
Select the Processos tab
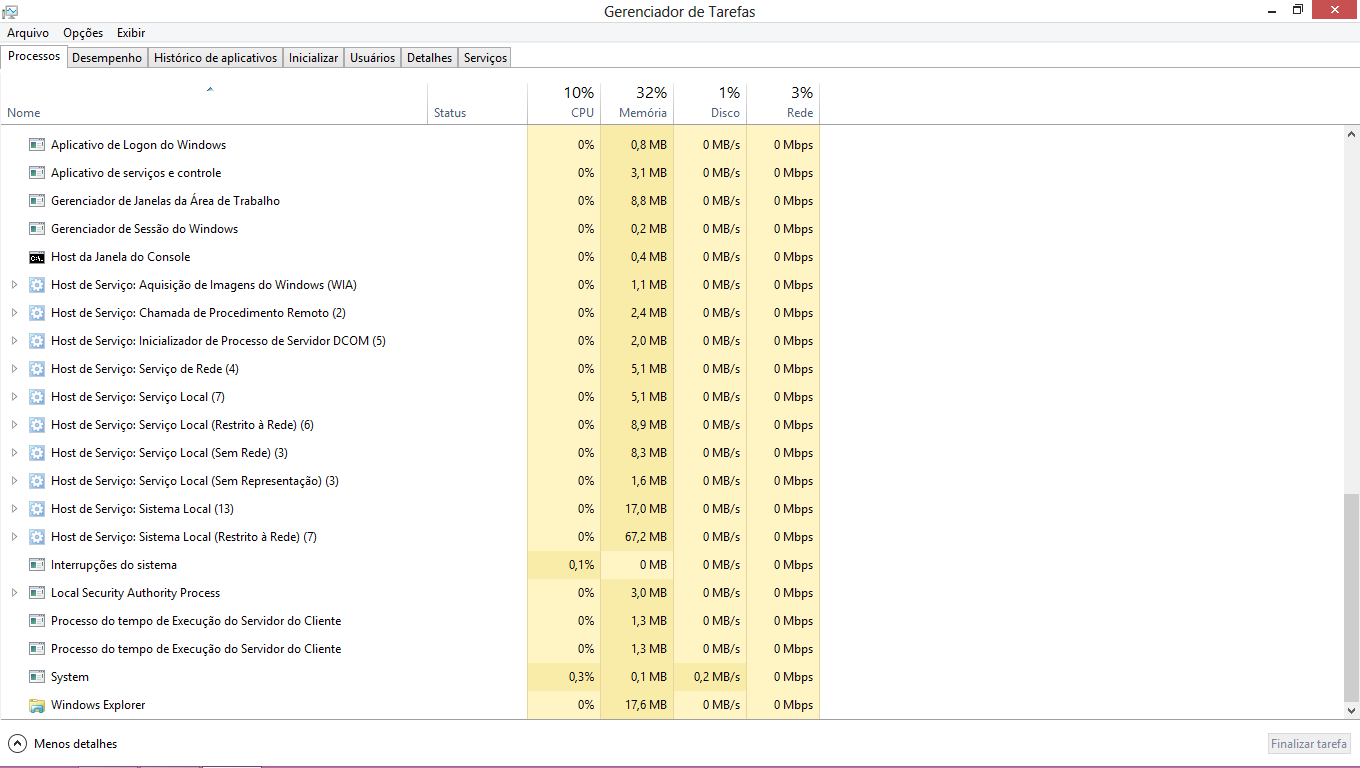(34, 56)
